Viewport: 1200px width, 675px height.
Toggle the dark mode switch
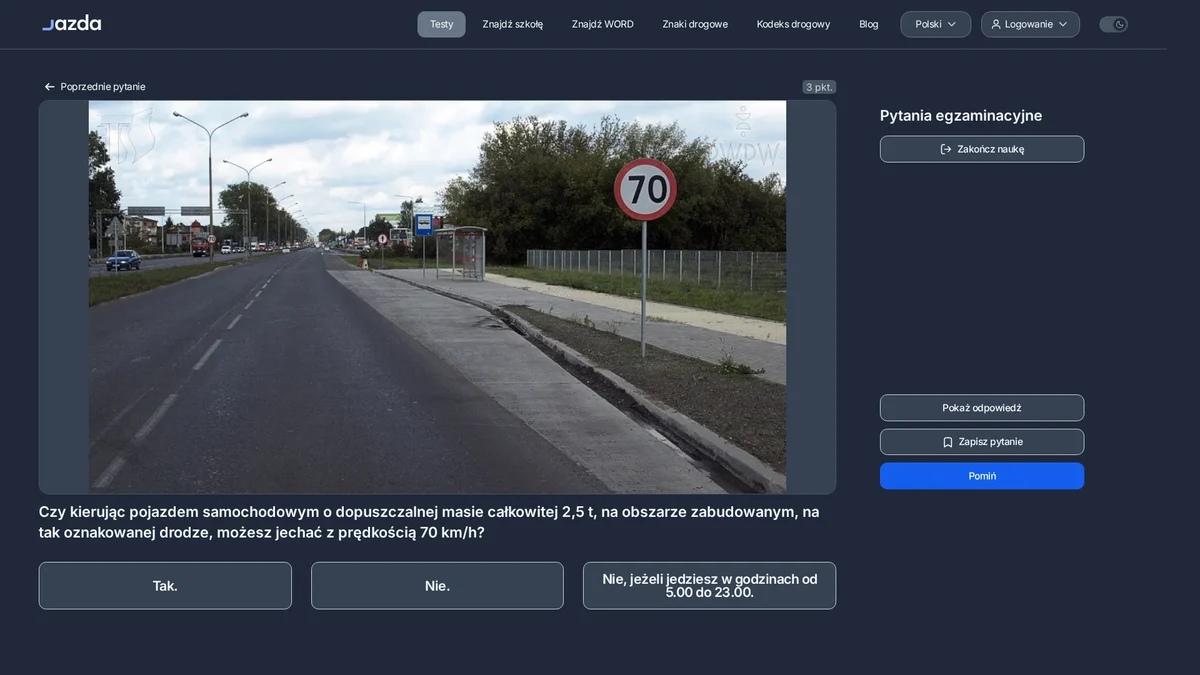coord(1113,24)
